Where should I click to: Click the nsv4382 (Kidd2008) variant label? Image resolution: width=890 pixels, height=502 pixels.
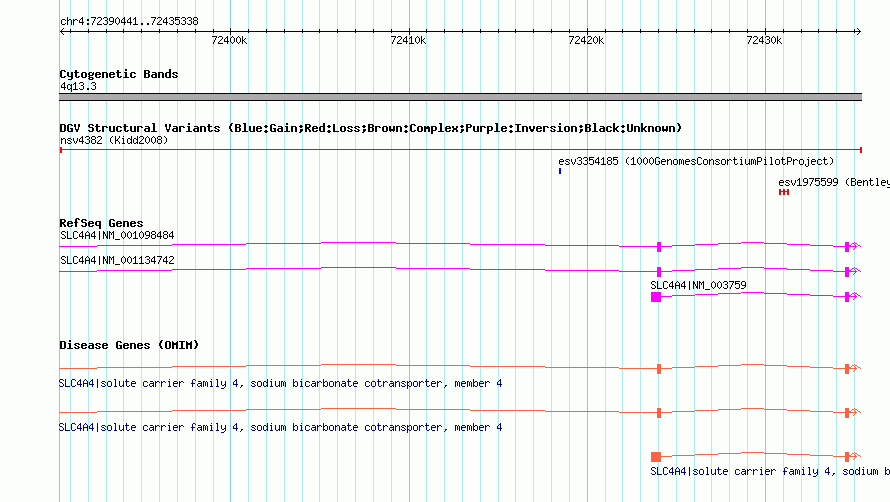click(x=114, y=140)
